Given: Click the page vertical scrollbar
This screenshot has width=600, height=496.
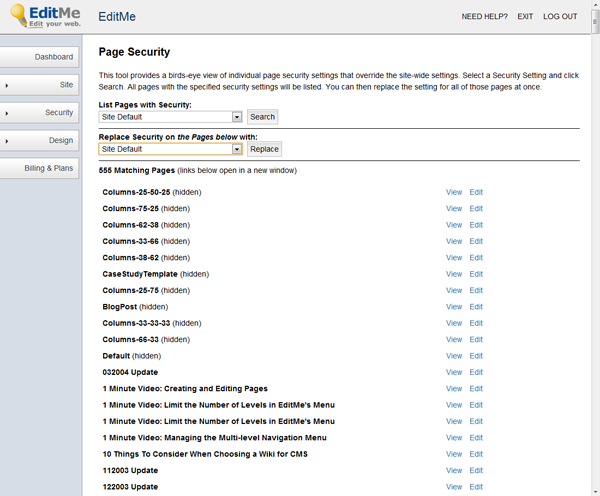Looking at the screenshot, I should (595, 248).
